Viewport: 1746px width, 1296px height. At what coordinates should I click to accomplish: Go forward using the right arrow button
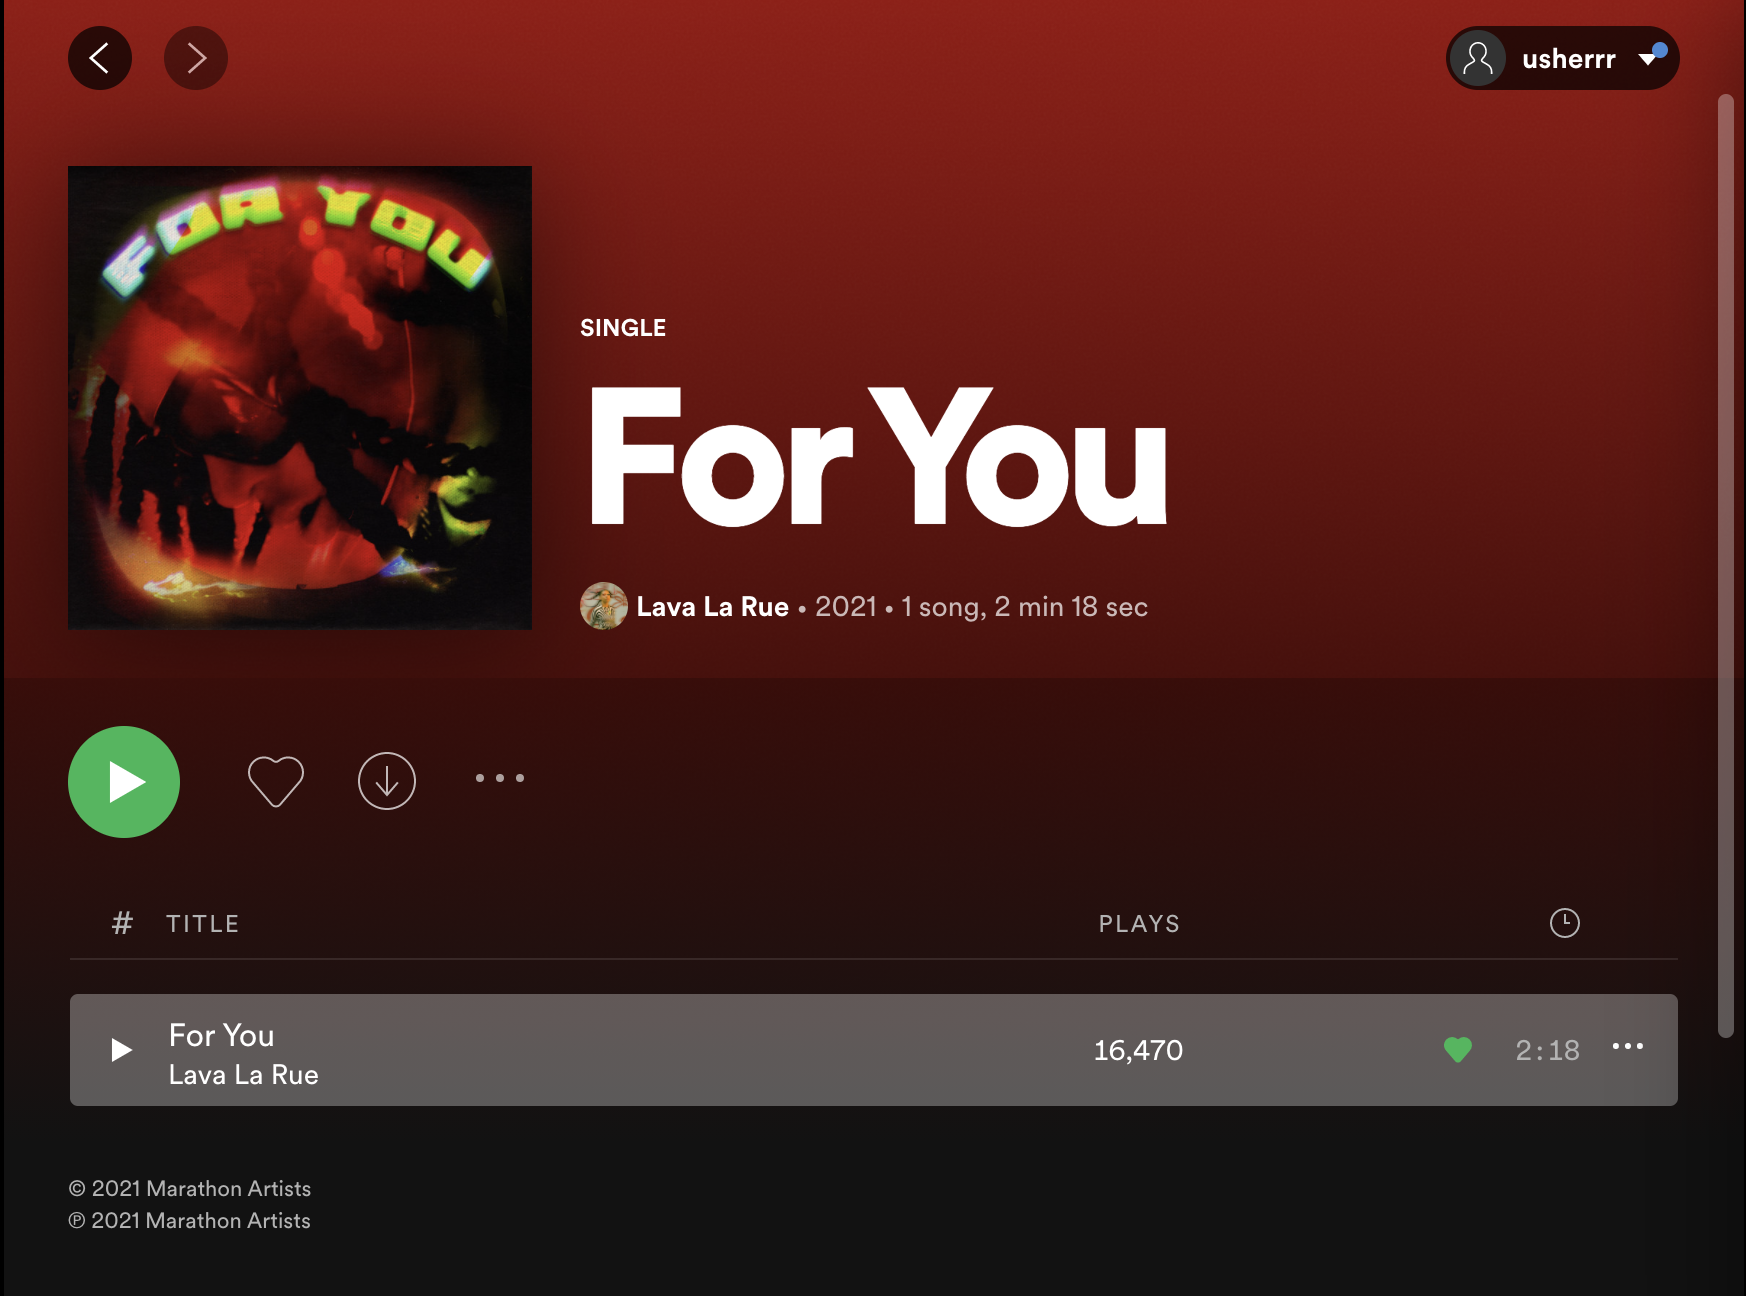tap(196, 58)
